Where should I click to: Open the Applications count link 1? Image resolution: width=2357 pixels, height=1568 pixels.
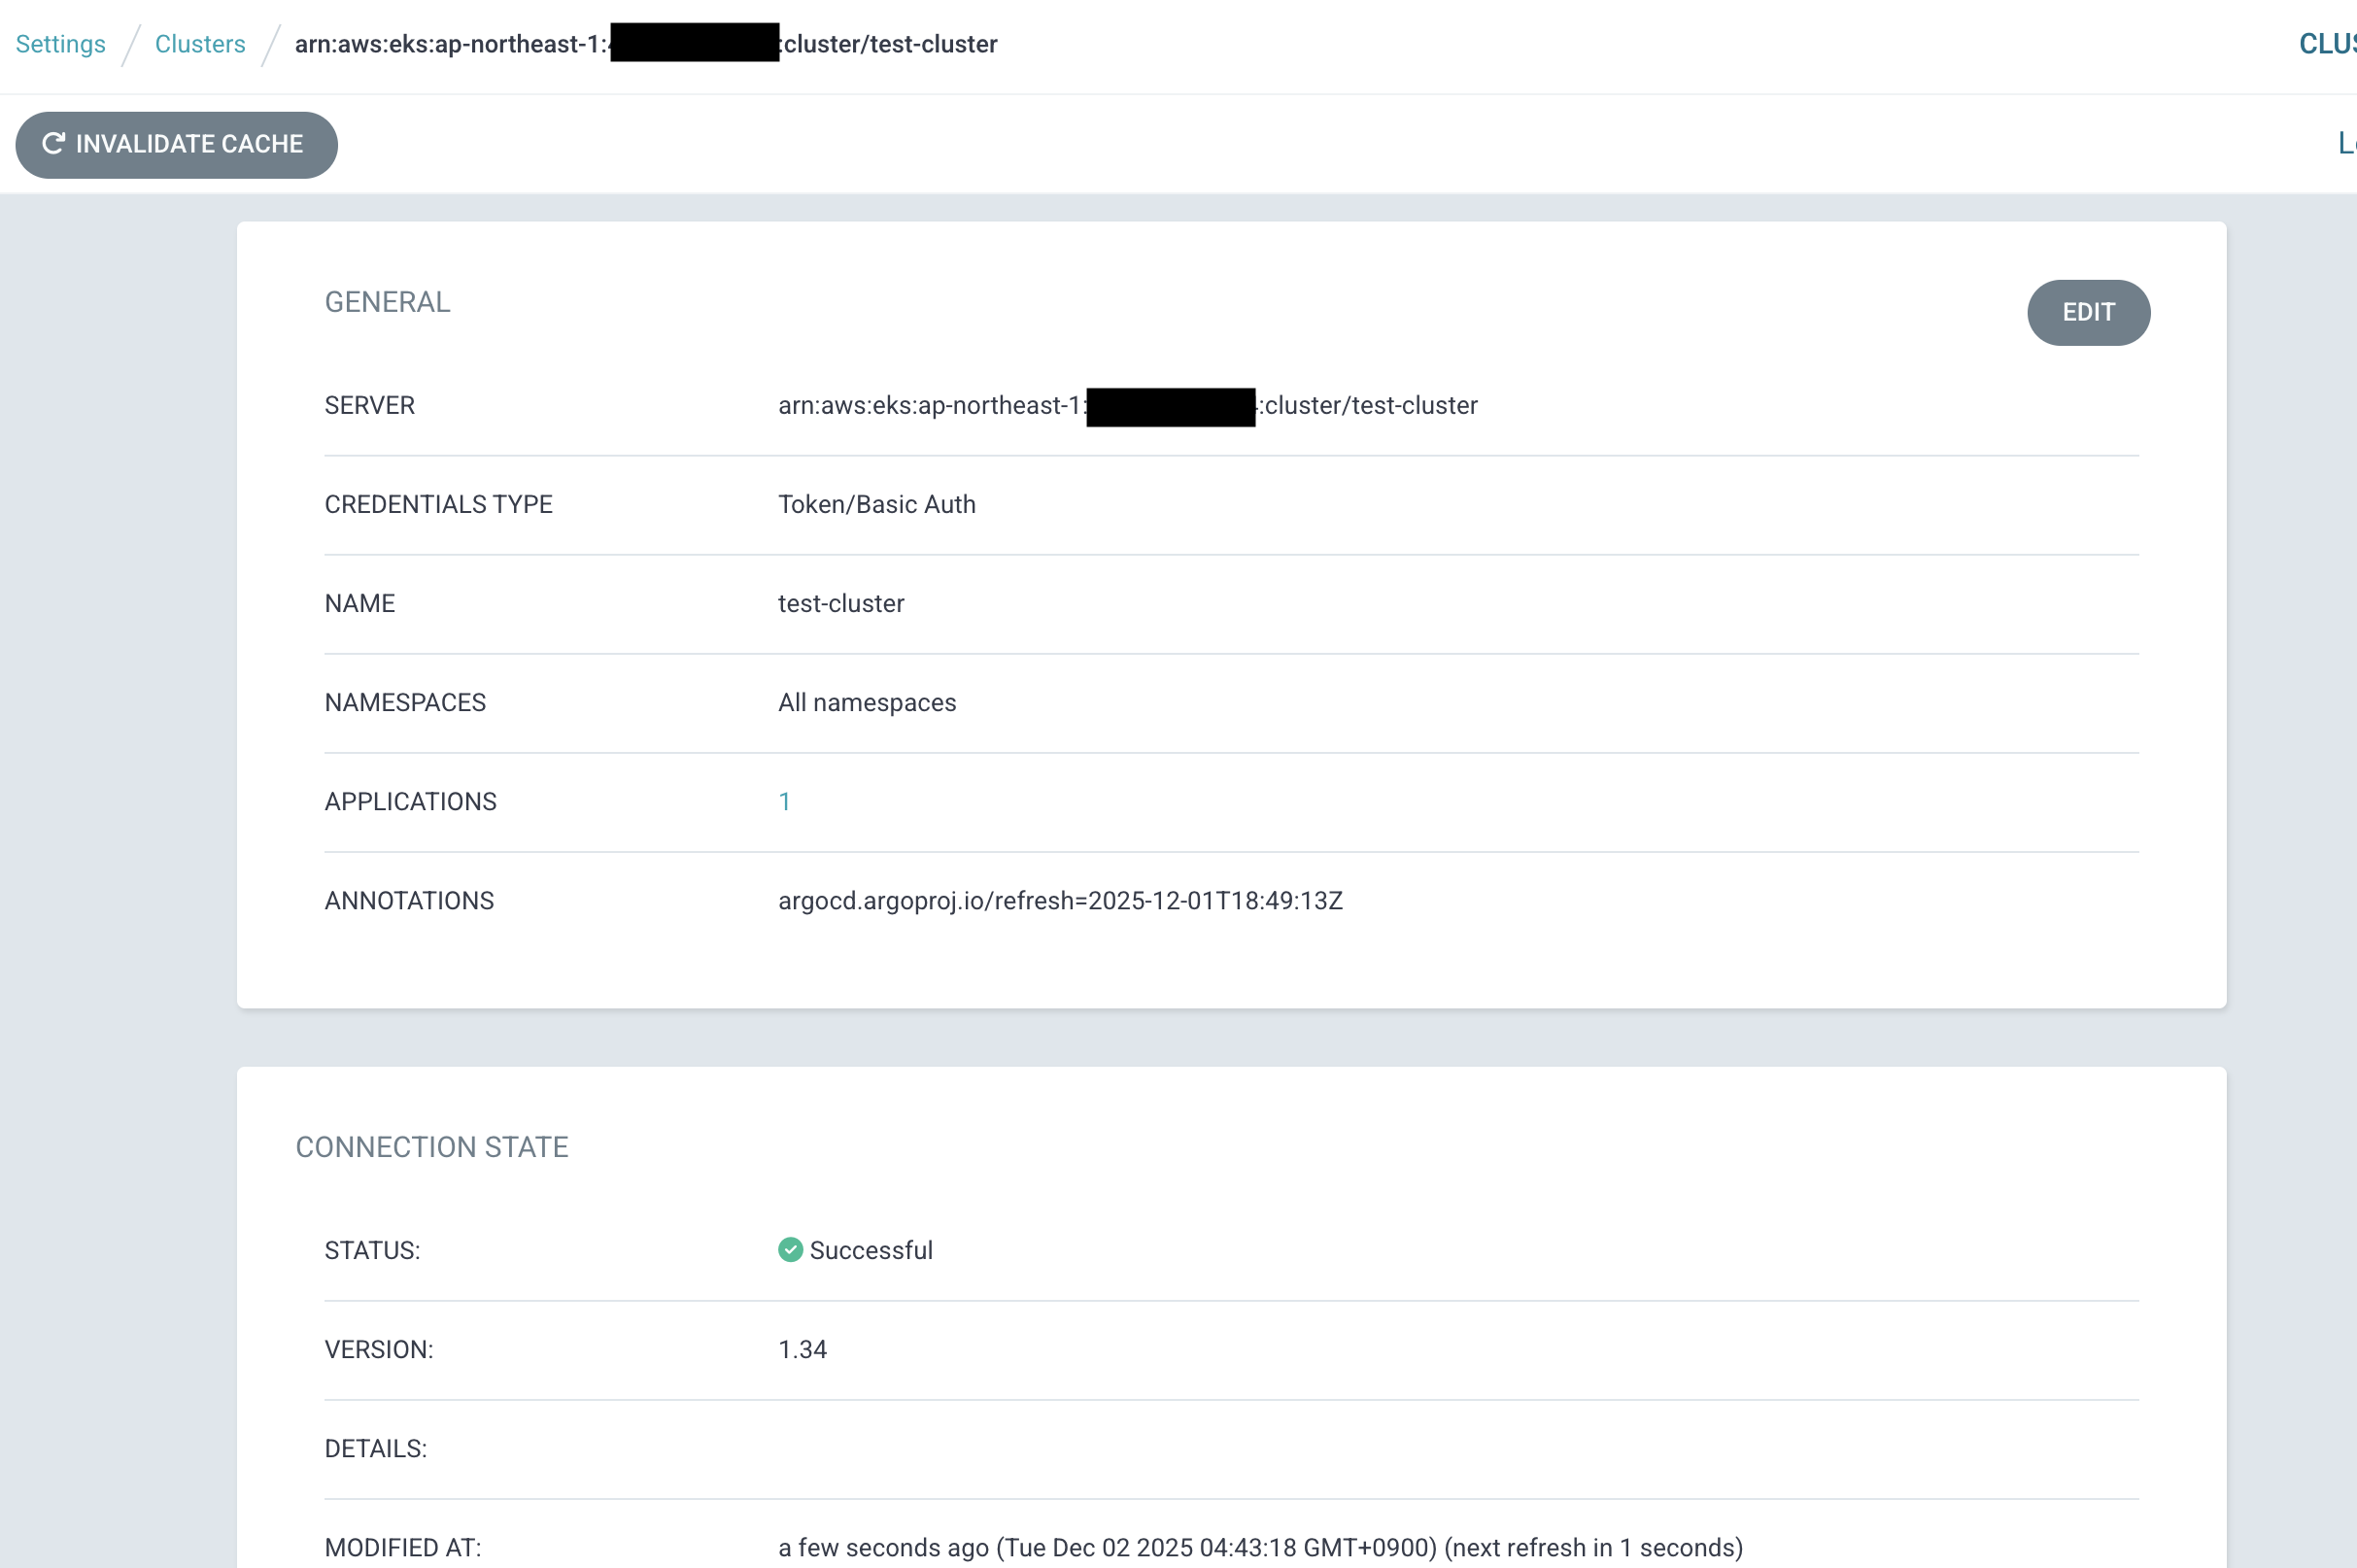tap(785, 801)
